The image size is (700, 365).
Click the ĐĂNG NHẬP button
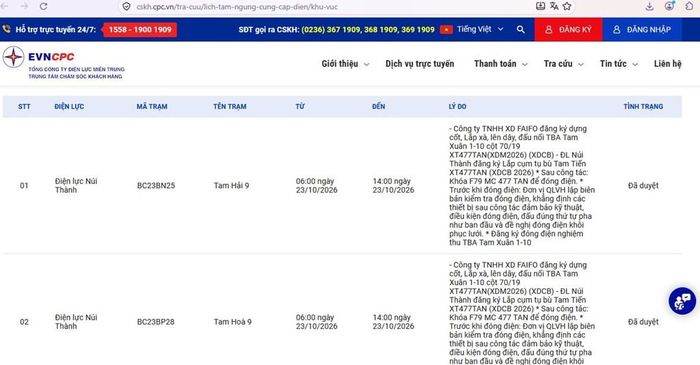click(x=643, y=29)
